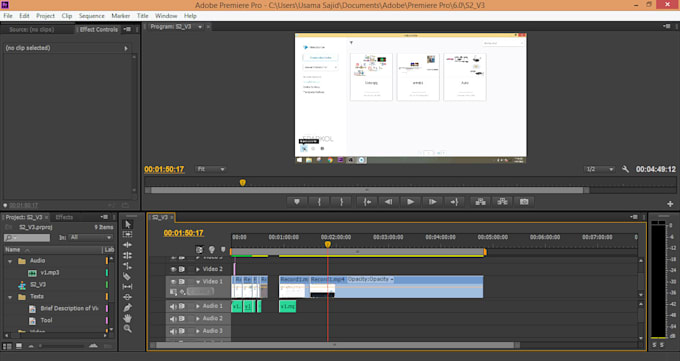Viewport: 680px width, 361px height.
Task: Select the Ripple Edit tool
Action: 128,245
